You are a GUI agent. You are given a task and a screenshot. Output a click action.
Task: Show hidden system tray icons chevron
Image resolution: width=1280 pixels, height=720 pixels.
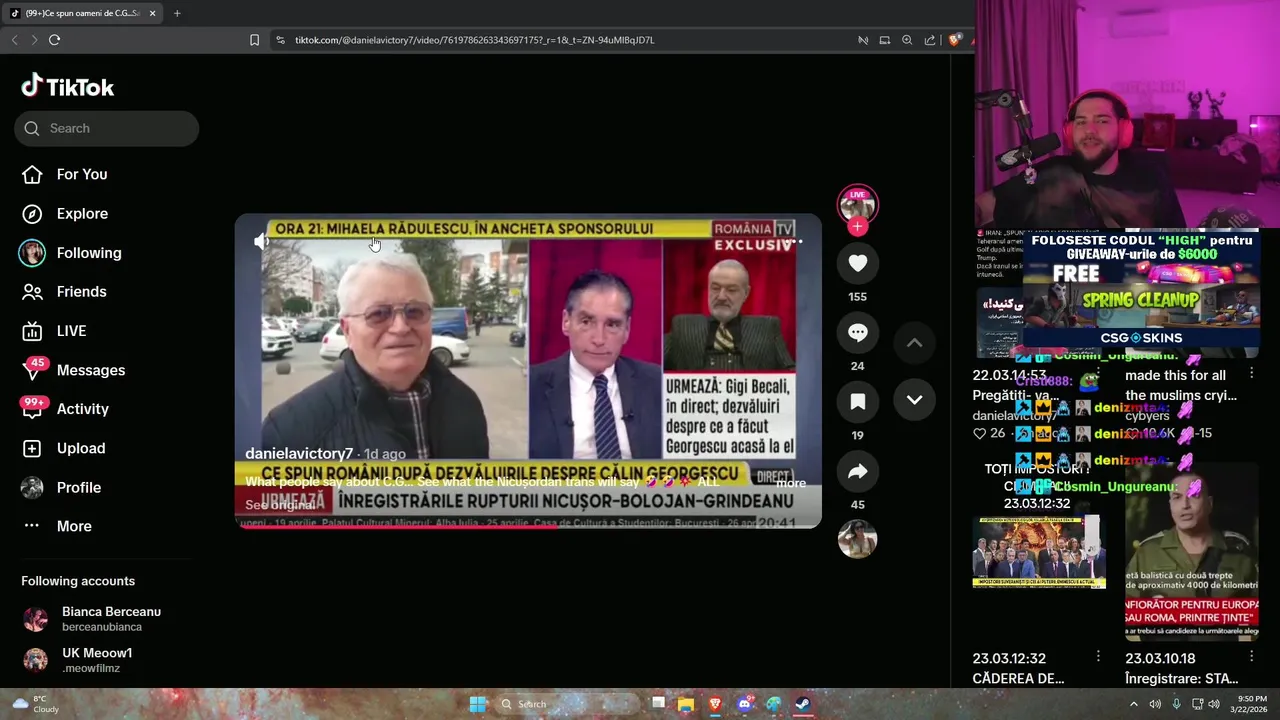1133,704
